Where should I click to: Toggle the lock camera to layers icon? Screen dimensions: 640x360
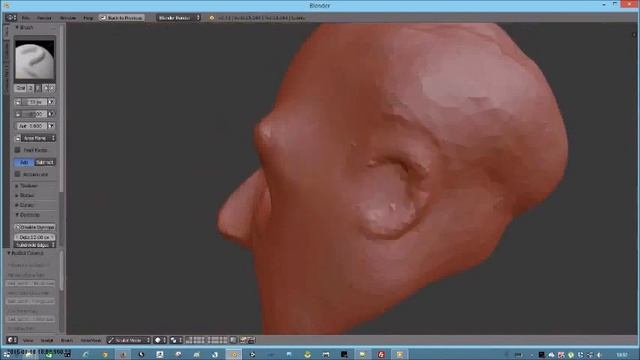[233, 340]
